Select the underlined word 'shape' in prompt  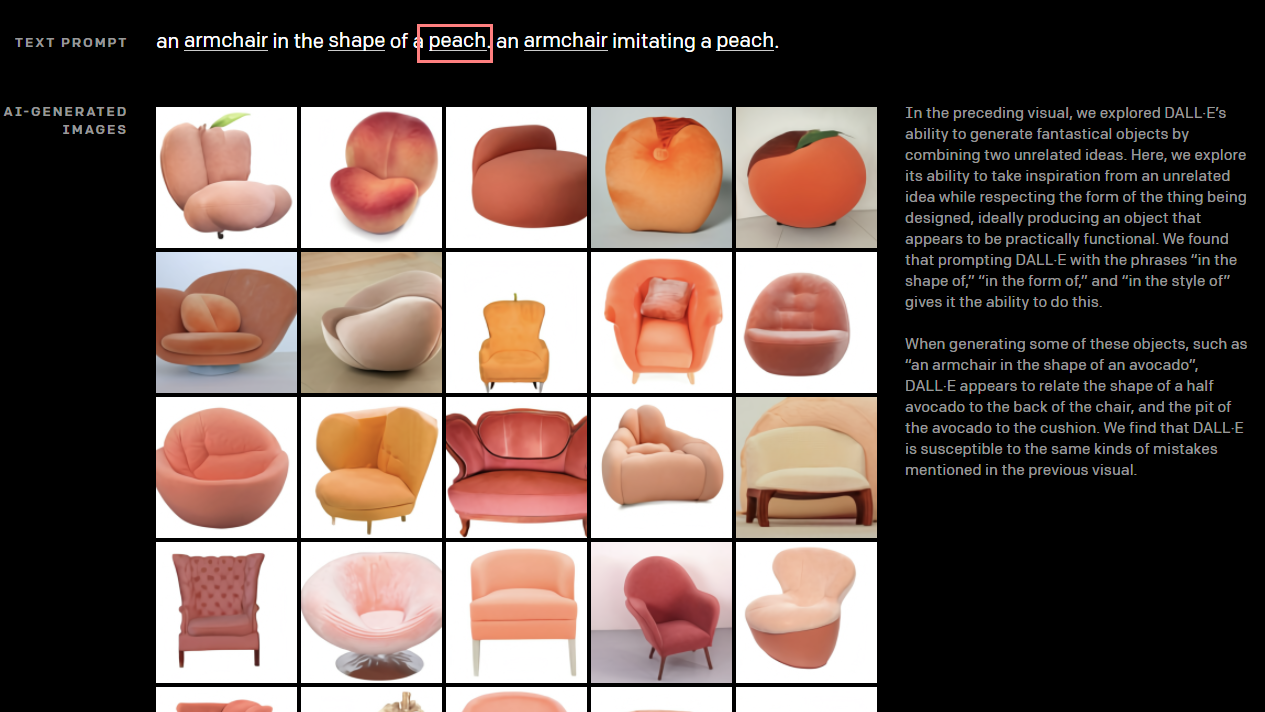[x=356, y=41]
